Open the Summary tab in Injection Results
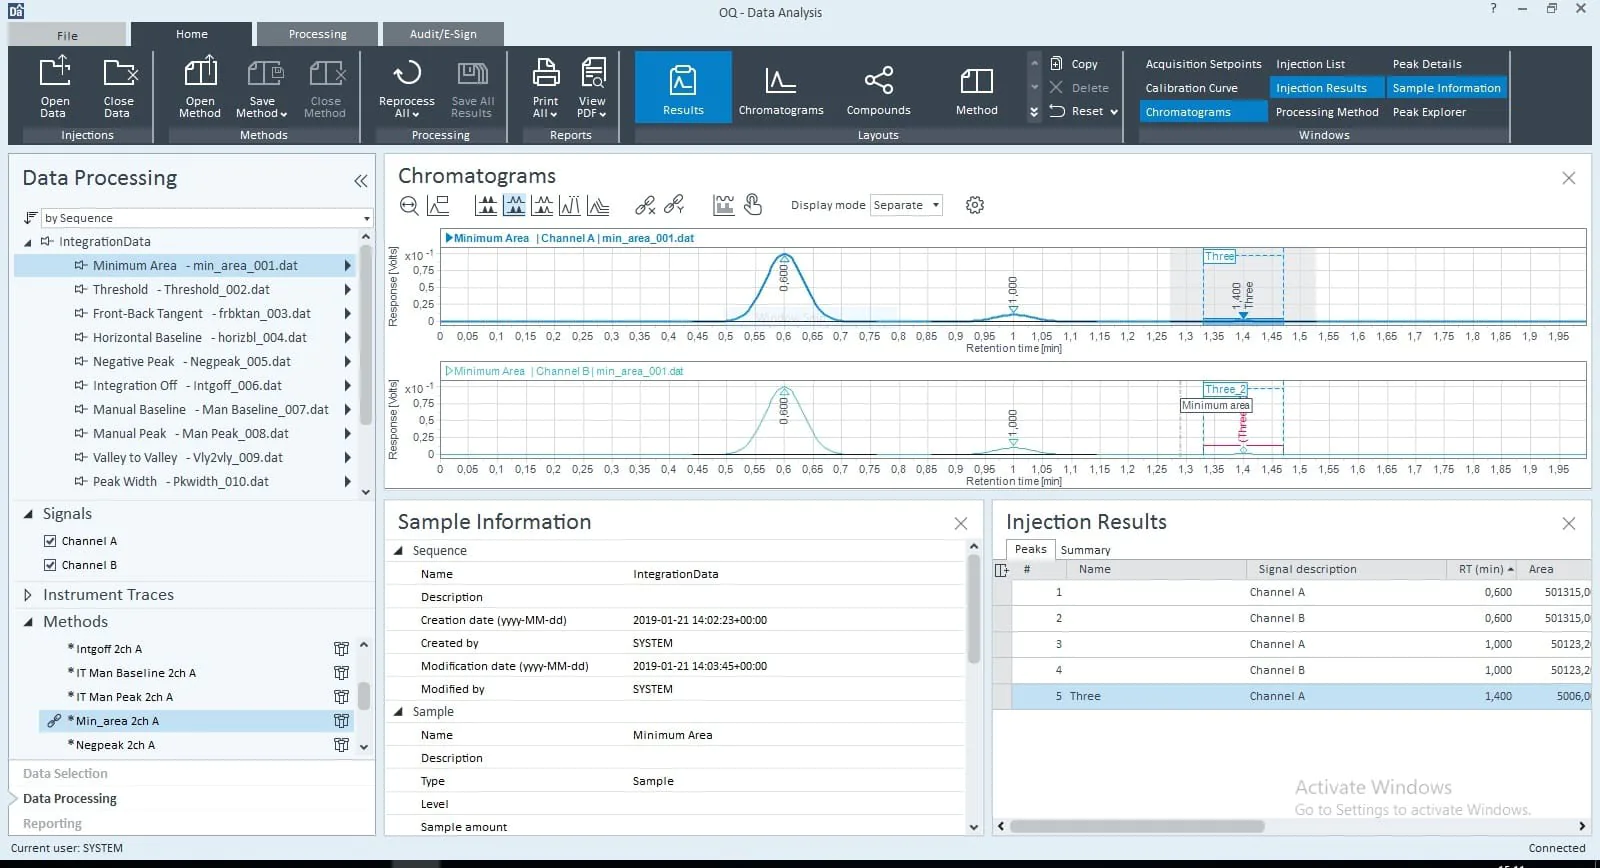 (1085, 550)
